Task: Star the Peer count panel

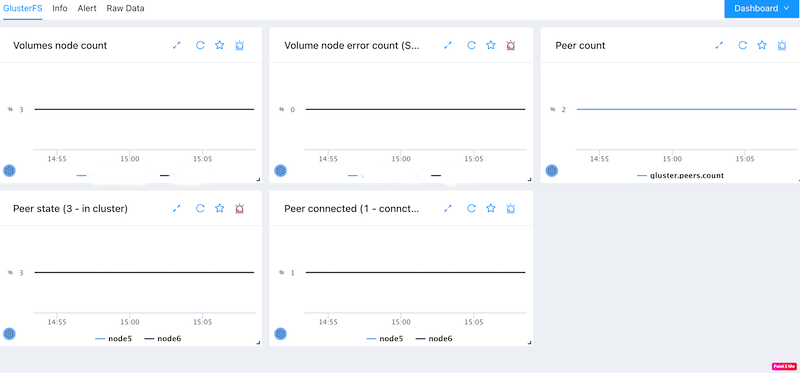Action: coord(762,45)
